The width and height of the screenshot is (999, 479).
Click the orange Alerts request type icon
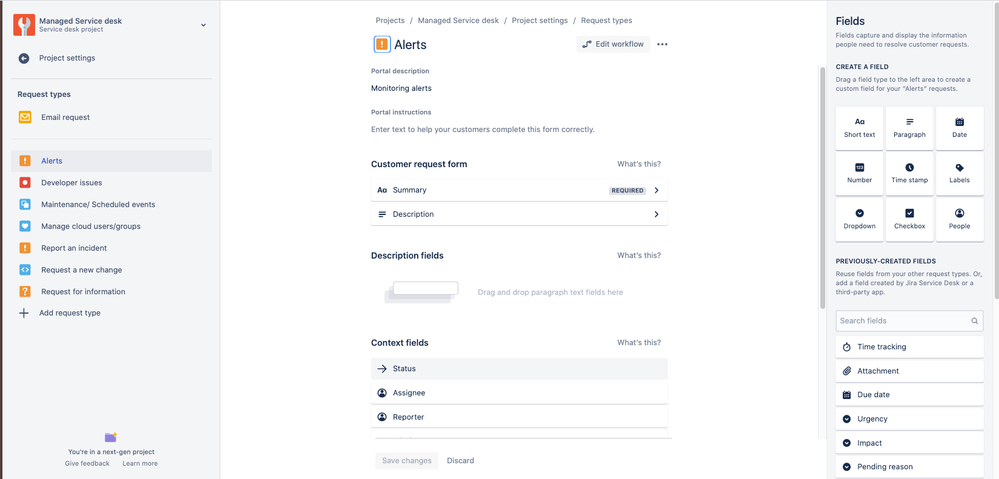[382, 45]
